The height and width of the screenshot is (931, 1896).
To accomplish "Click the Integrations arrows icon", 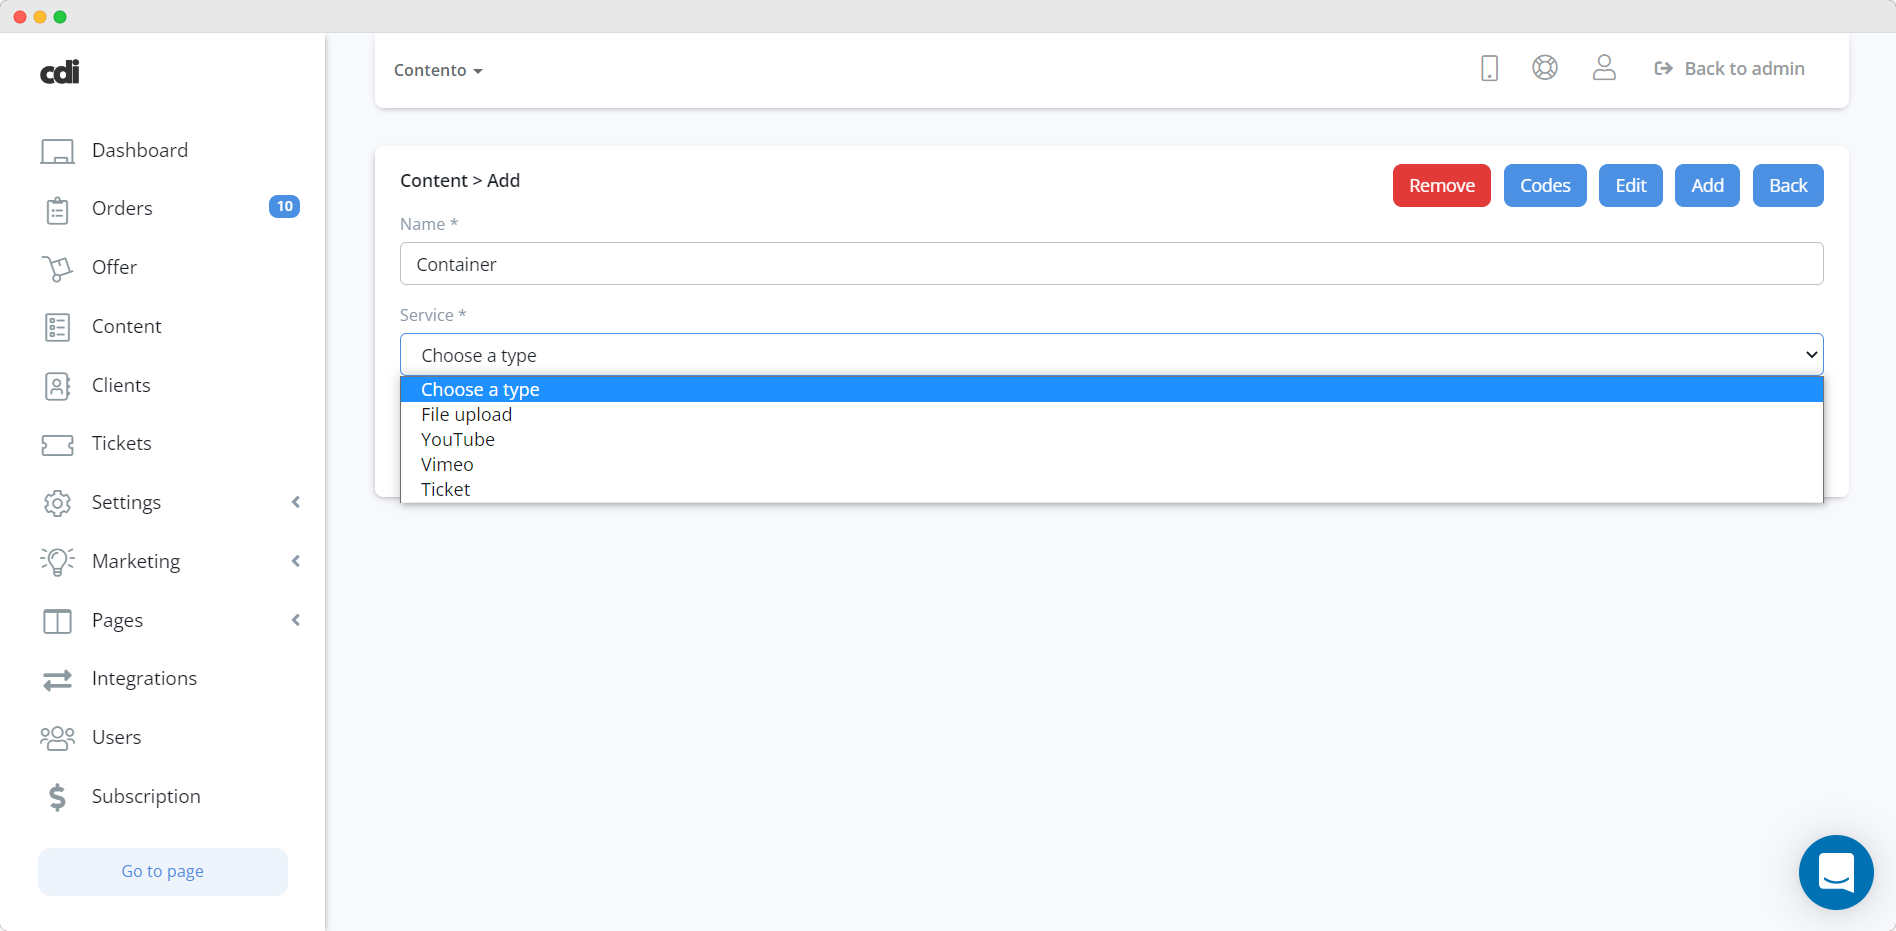I will [57, 680].
